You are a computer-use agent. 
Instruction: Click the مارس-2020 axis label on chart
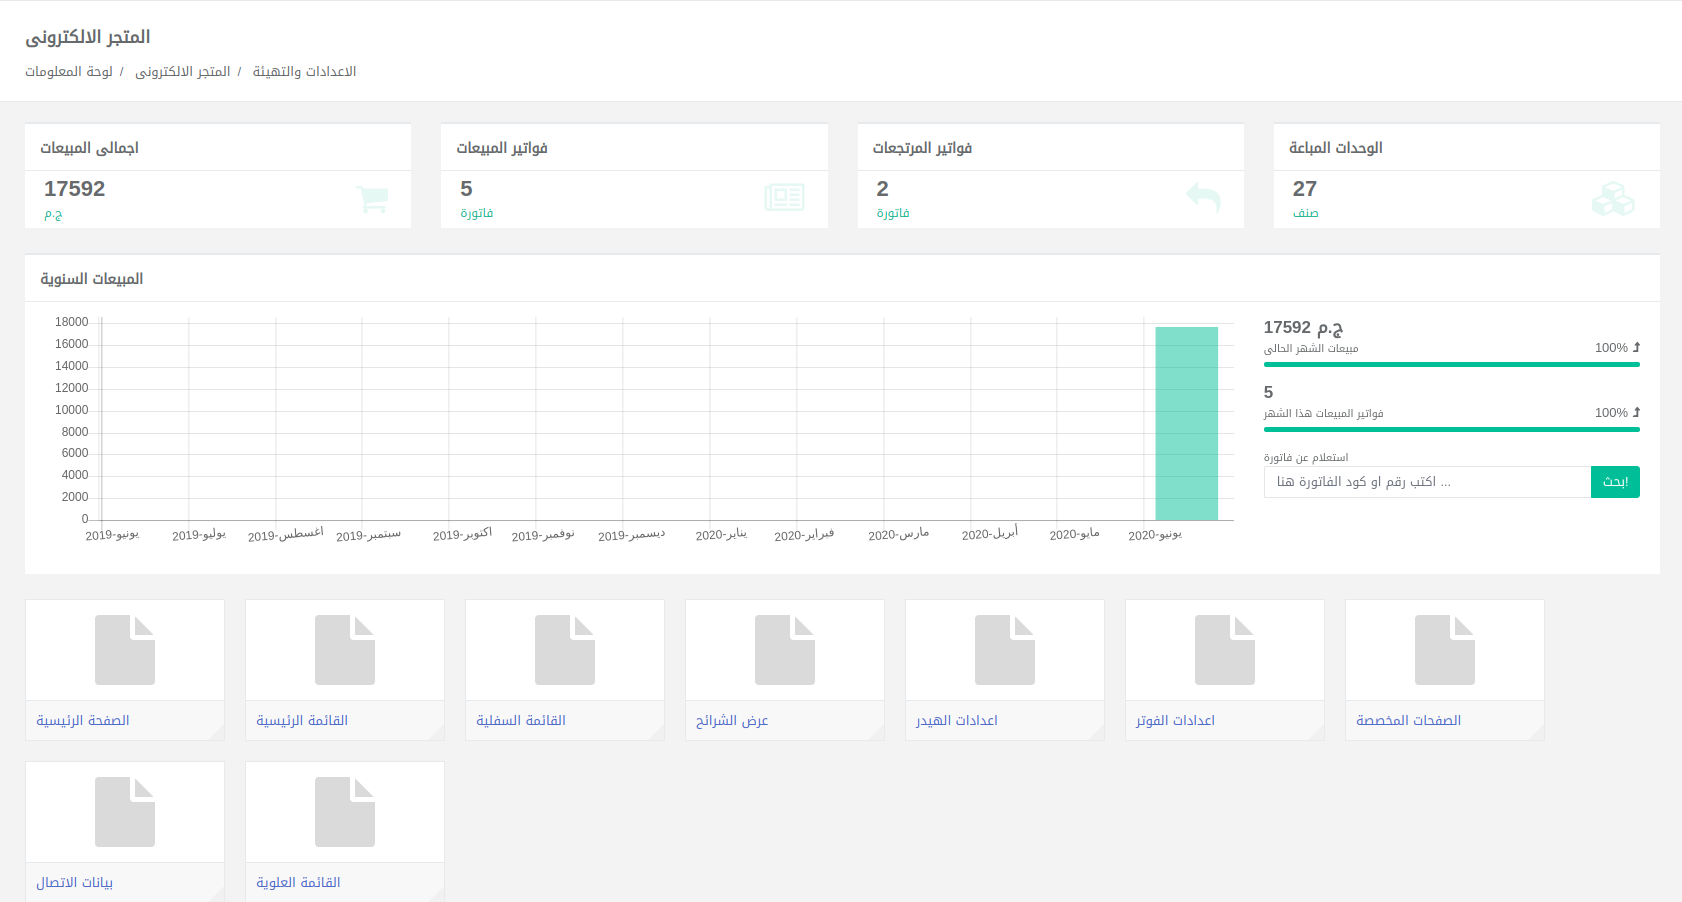[898, 535]
